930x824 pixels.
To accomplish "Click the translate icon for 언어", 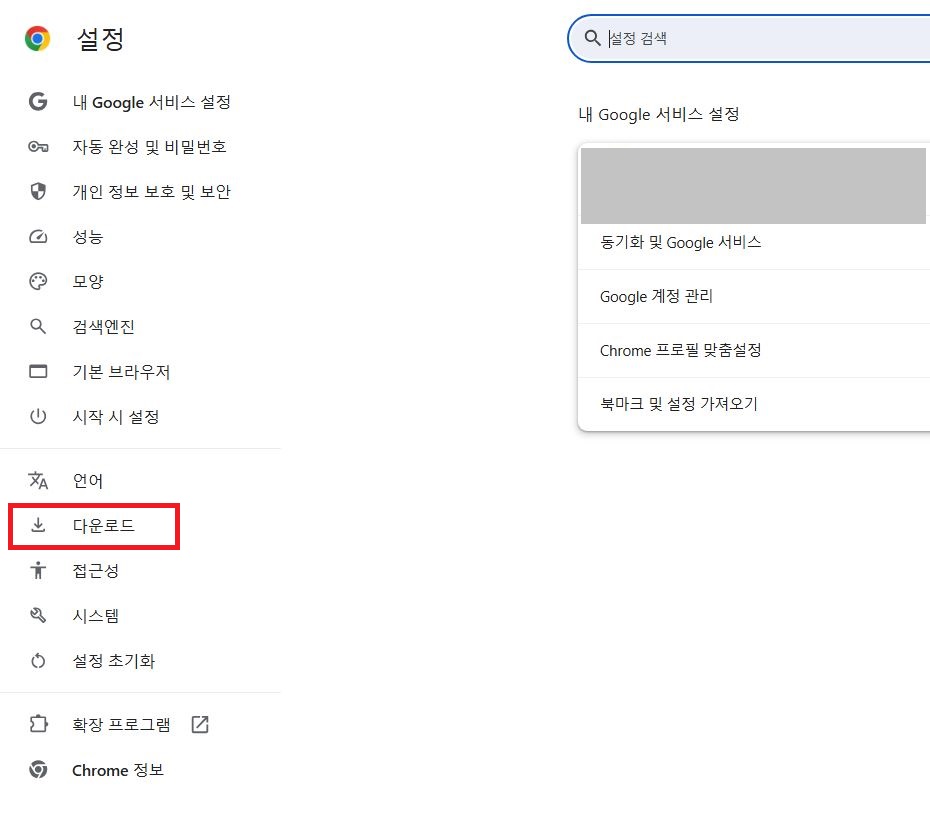I will pos(38,480).
